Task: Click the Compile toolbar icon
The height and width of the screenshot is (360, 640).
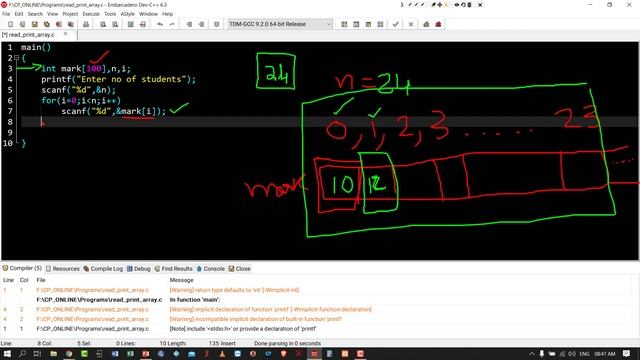Action: point(344,24)
